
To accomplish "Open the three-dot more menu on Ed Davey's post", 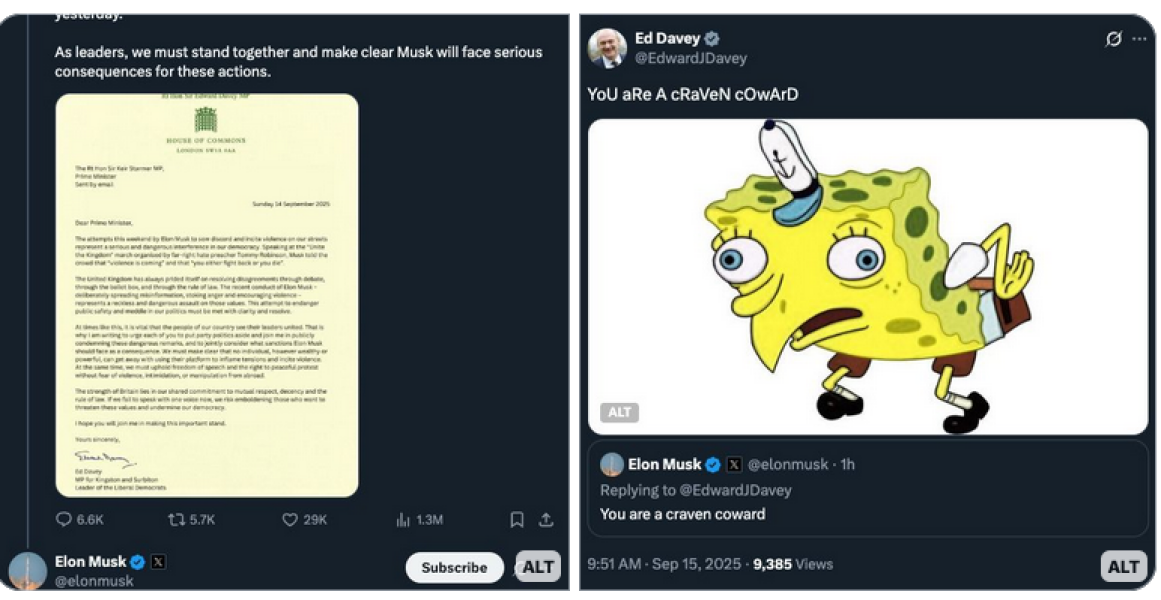I will 1139,39.
